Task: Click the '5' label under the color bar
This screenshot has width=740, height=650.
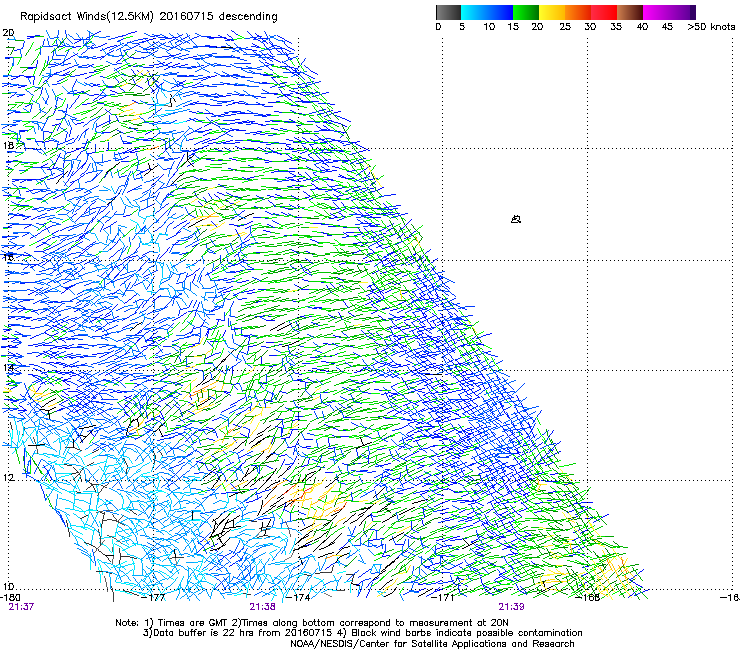Action: pos(462,27)
